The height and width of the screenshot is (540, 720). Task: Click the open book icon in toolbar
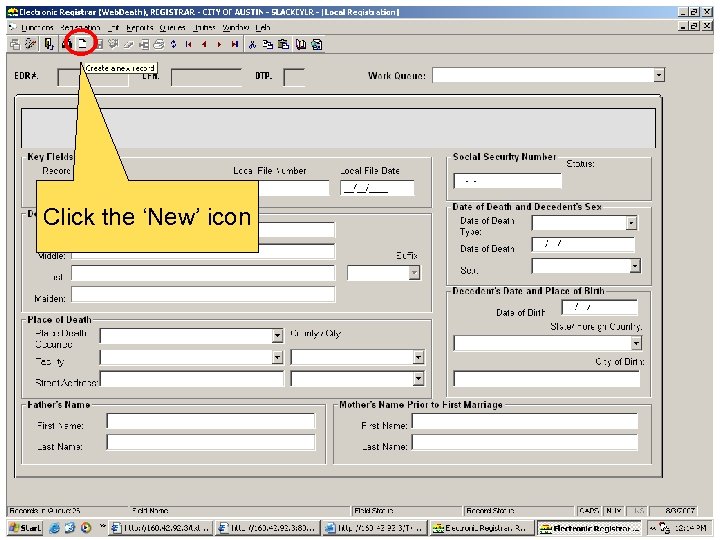point(301,44)
